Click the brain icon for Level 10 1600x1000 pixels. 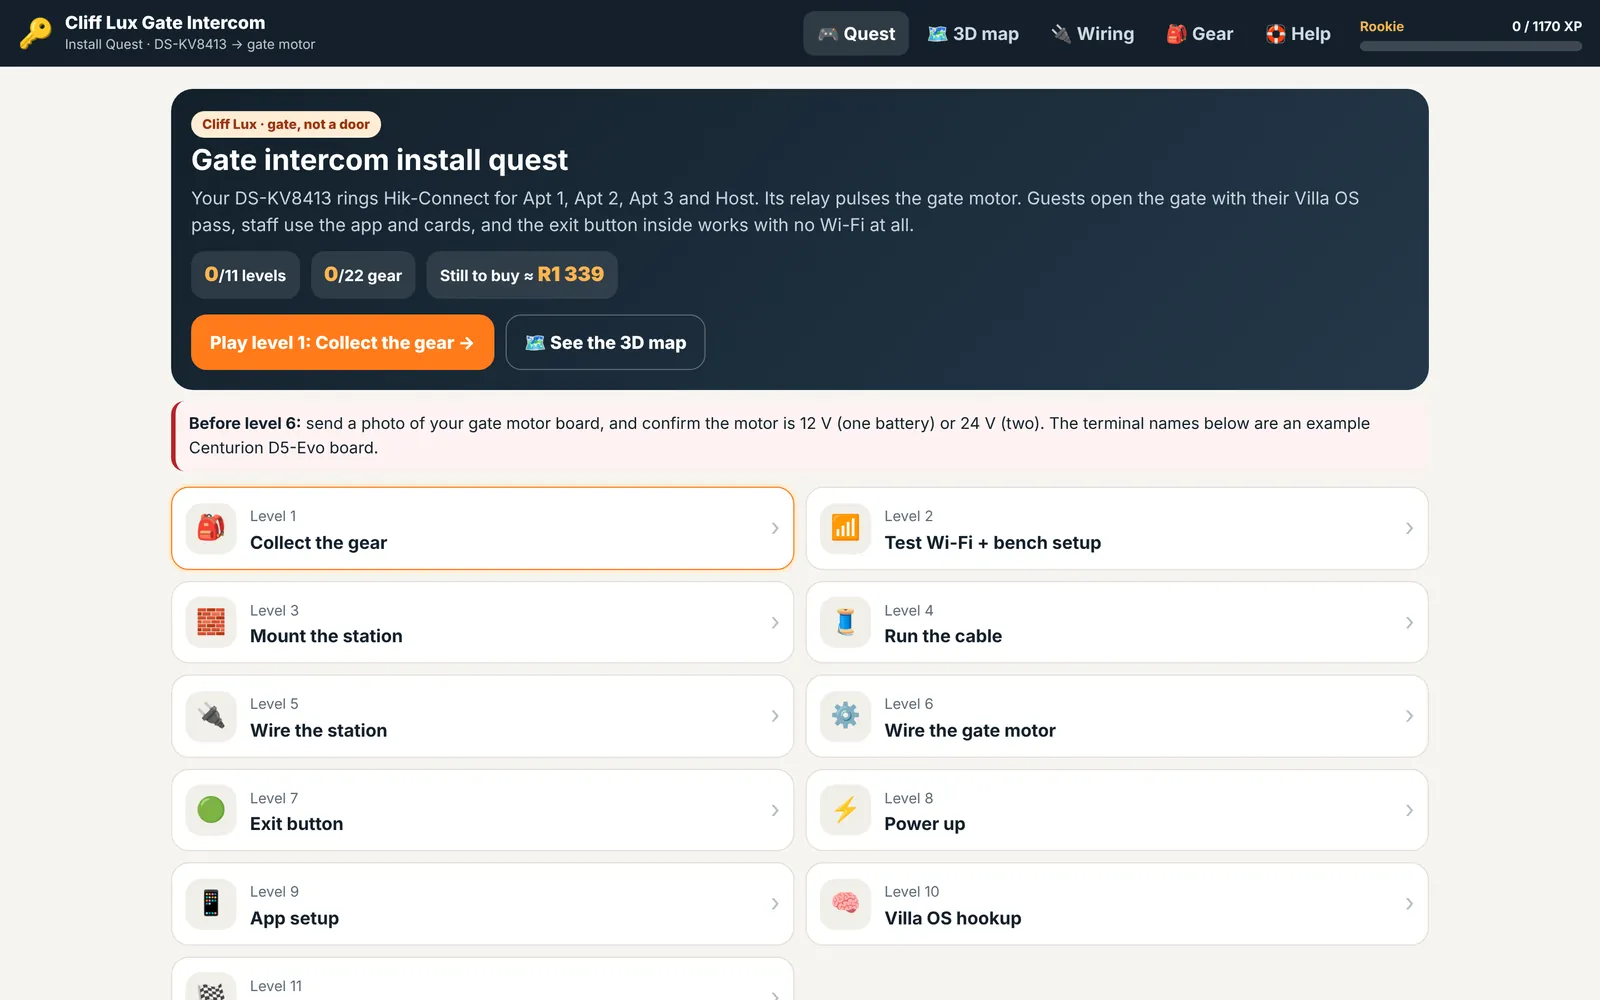pos(845,904)
